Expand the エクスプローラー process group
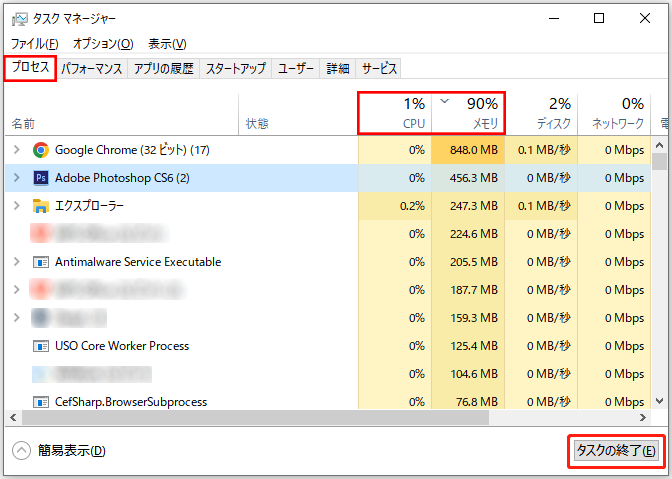 click(x=17, y=206)
